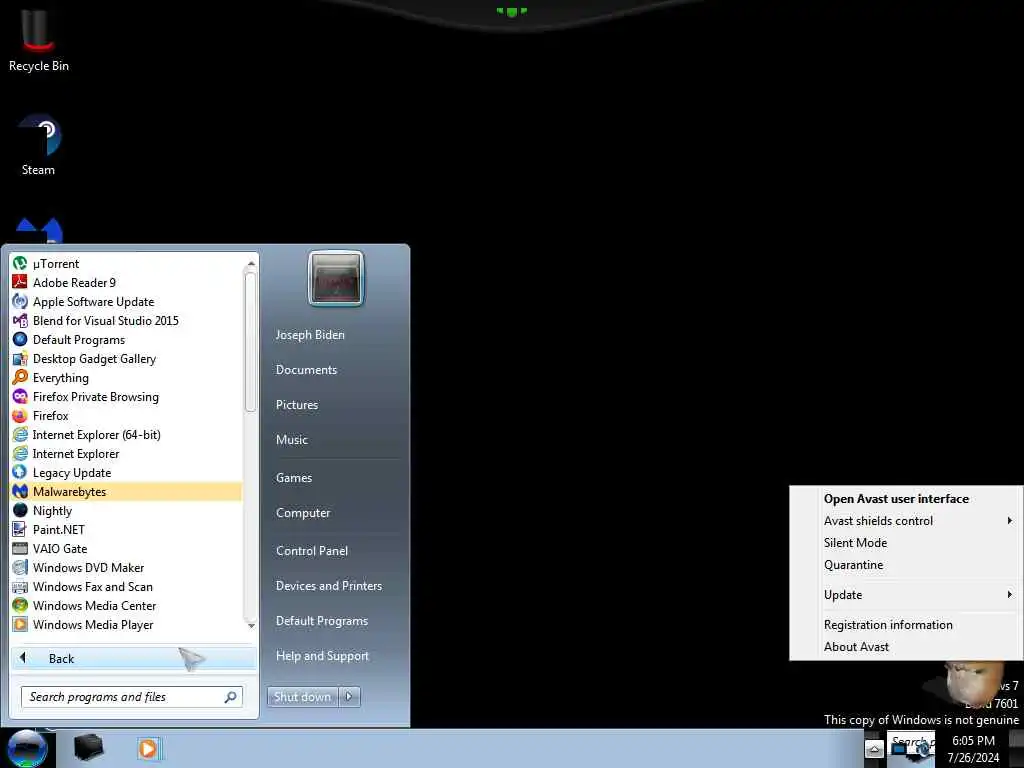Expand the Shut down options arrow

tap(349, 697)
